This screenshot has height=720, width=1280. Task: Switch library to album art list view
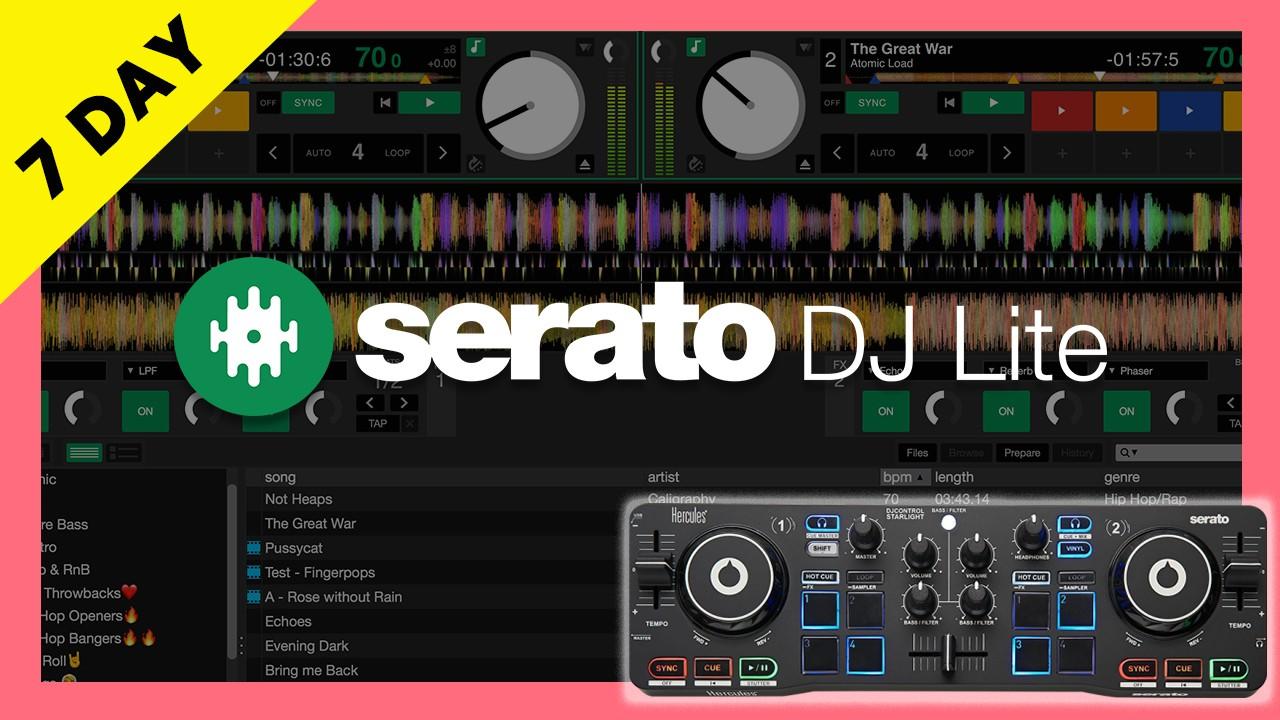coord(124,453)
